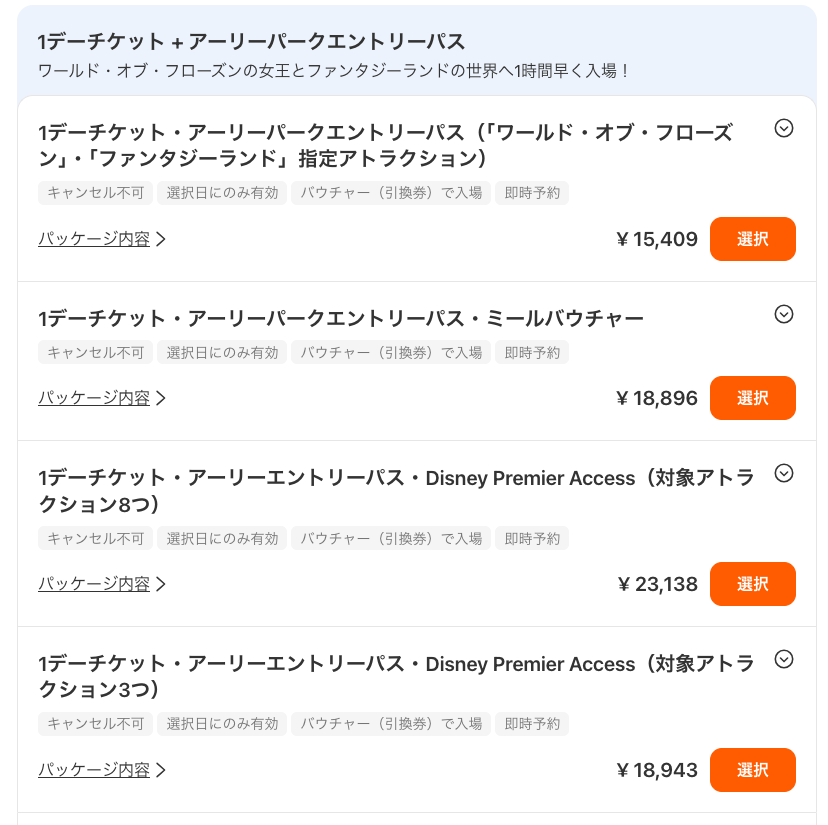Expand the Meal Voucher ticket package details

coord(784,314)
